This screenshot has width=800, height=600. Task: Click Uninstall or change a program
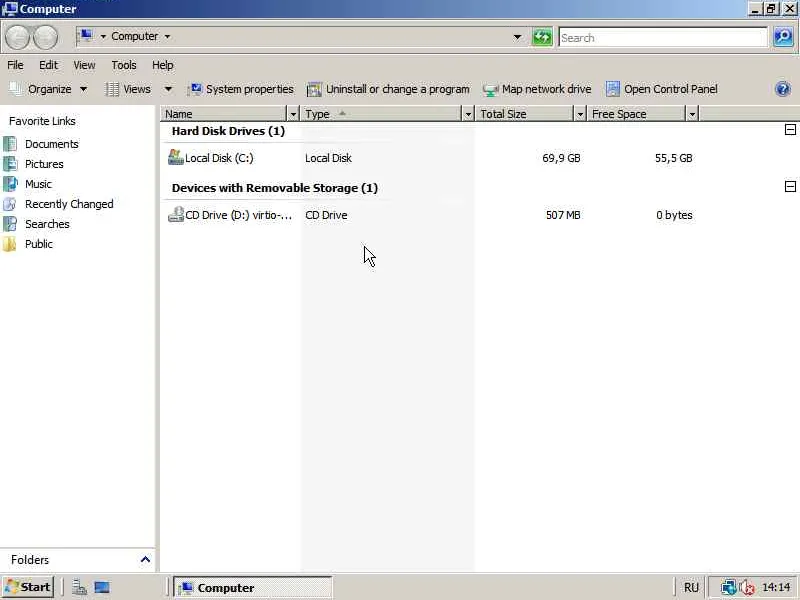click(388, 89)
